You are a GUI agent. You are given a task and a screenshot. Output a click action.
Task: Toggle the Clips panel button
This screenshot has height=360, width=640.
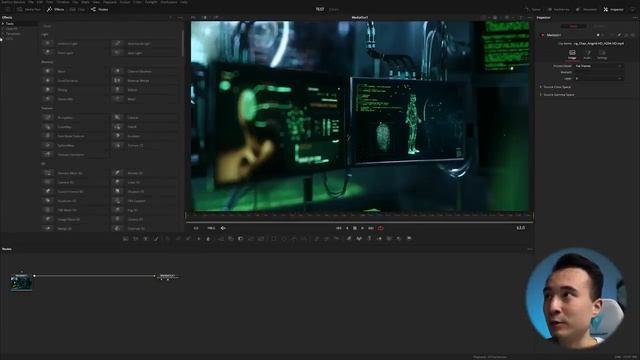(x=77, y=9)
